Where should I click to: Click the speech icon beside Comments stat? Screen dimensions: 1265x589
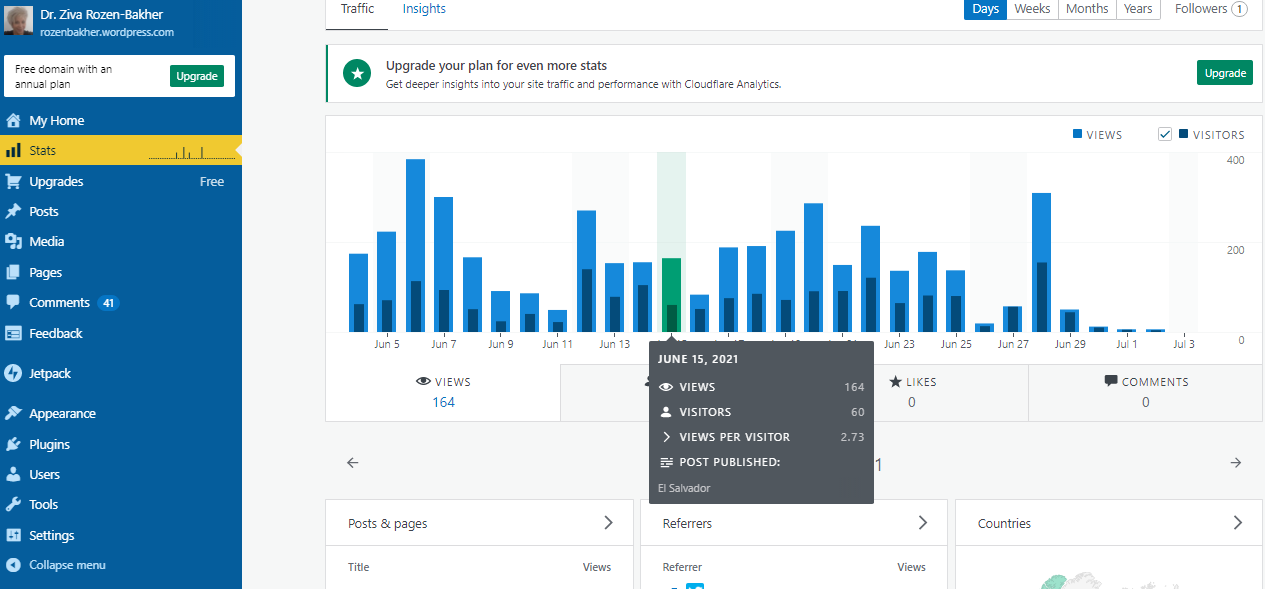pos(1111,382)
